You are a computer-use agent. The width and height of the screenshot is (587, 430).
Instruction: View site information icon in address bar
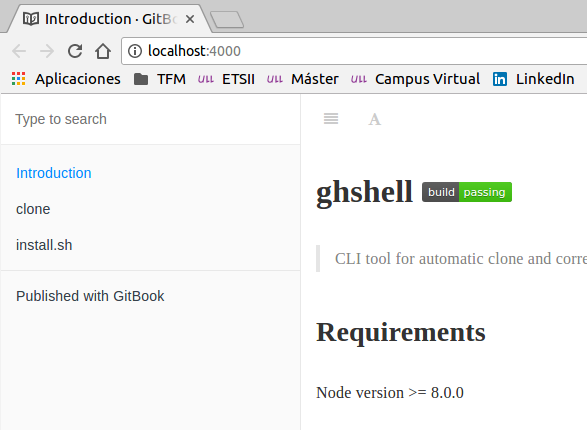coord(135,51)
